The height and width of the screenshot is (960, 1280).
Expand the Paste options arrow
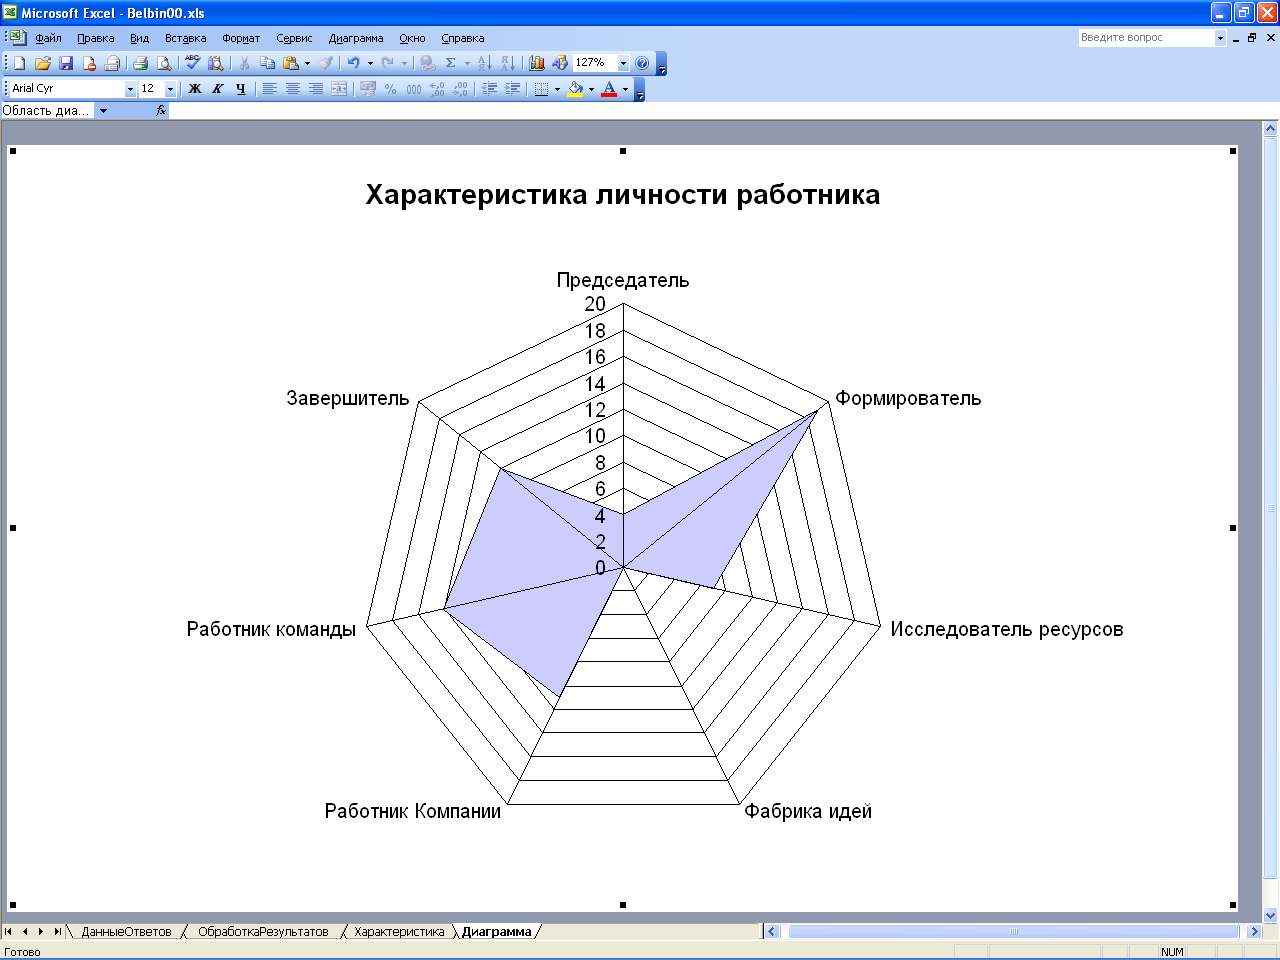coord(307,63)
